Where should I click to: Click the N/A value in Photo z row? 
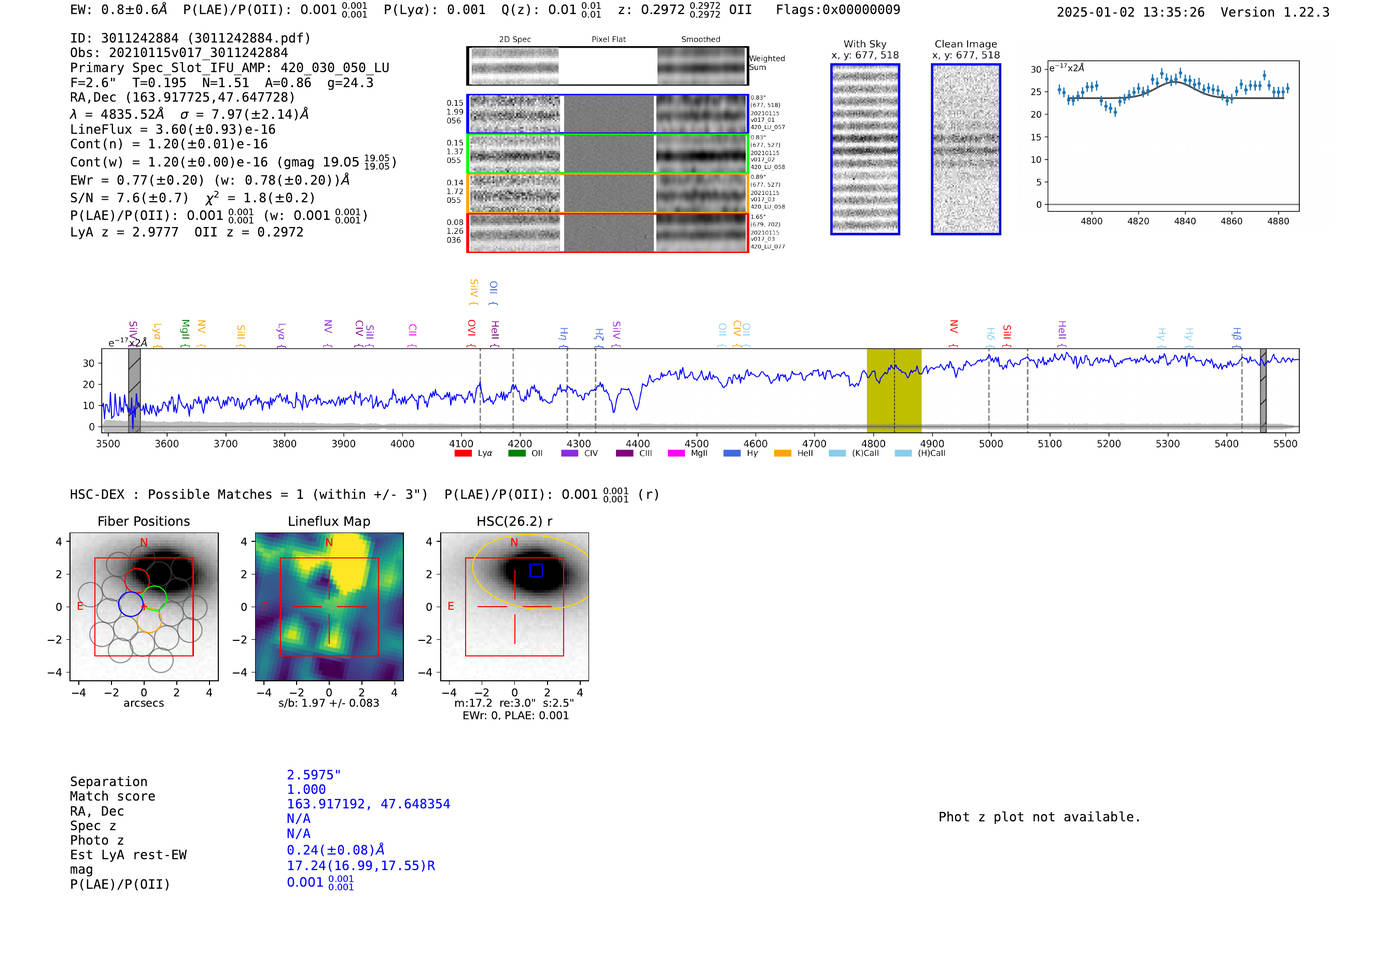click(298, 833)
